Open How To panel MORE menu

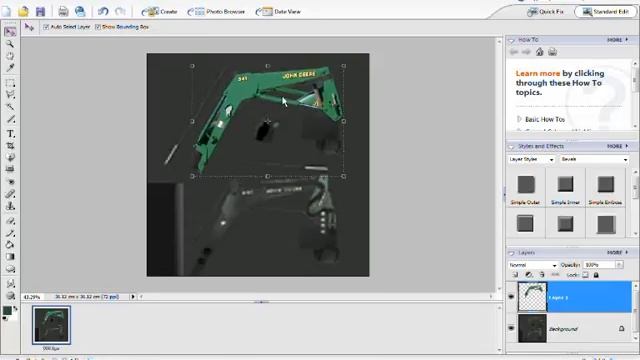[x=618, y=40]
